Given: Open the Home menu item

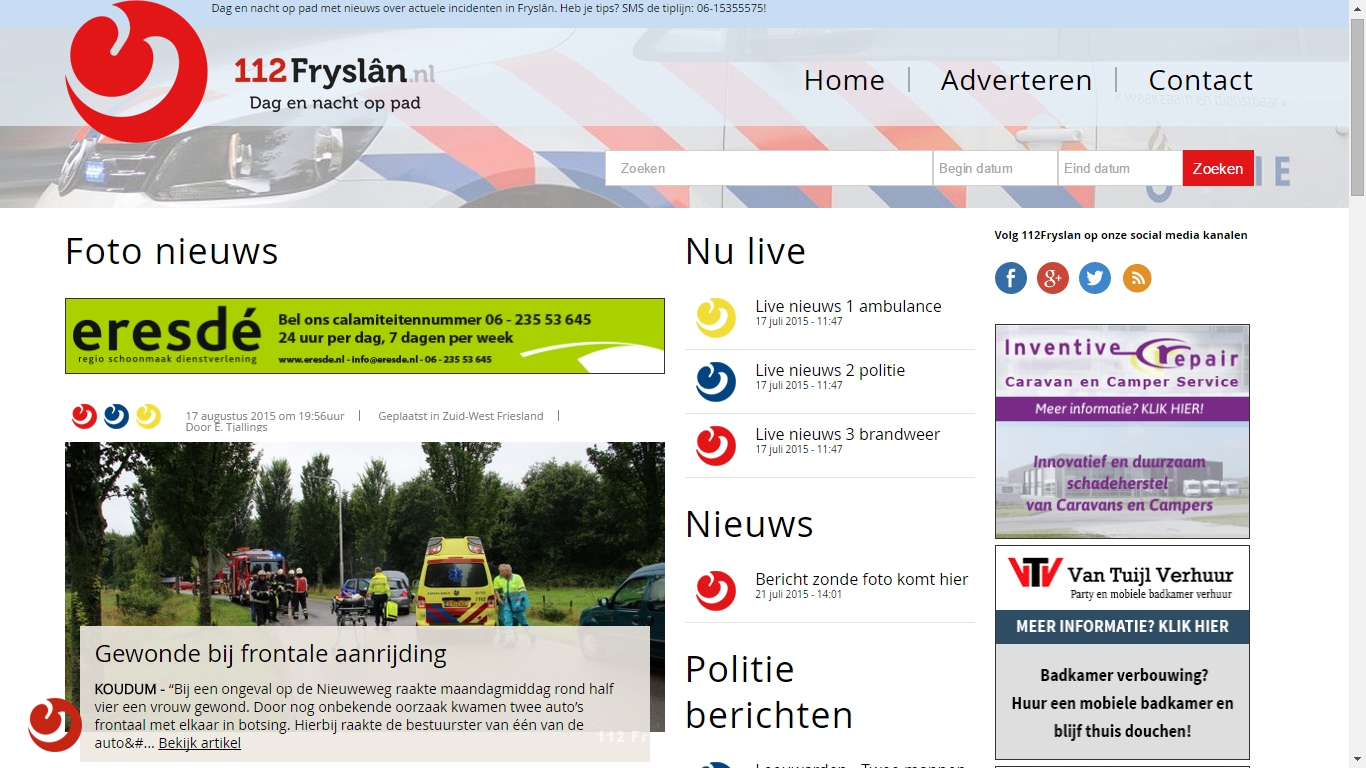Looking at the screenshot, I should coord(844,80).
